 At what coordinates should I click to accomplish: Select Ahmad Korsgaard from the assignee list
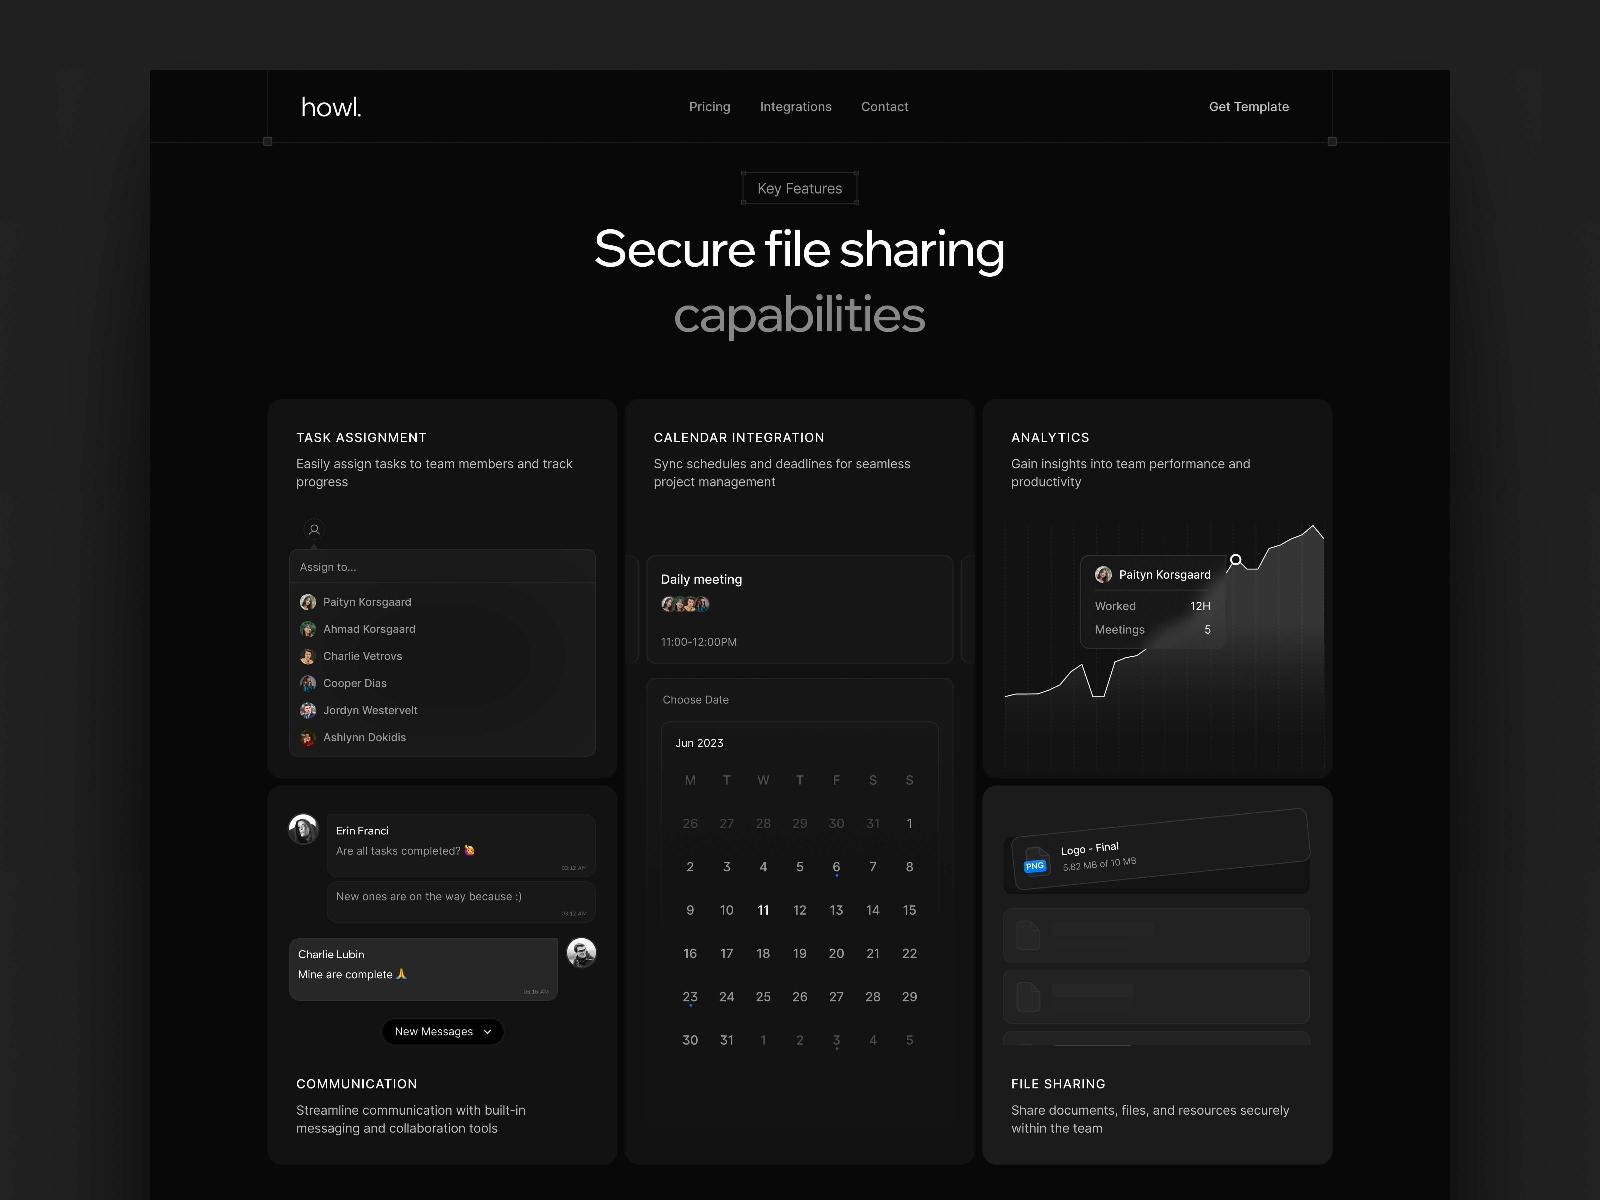pos(368,628)
